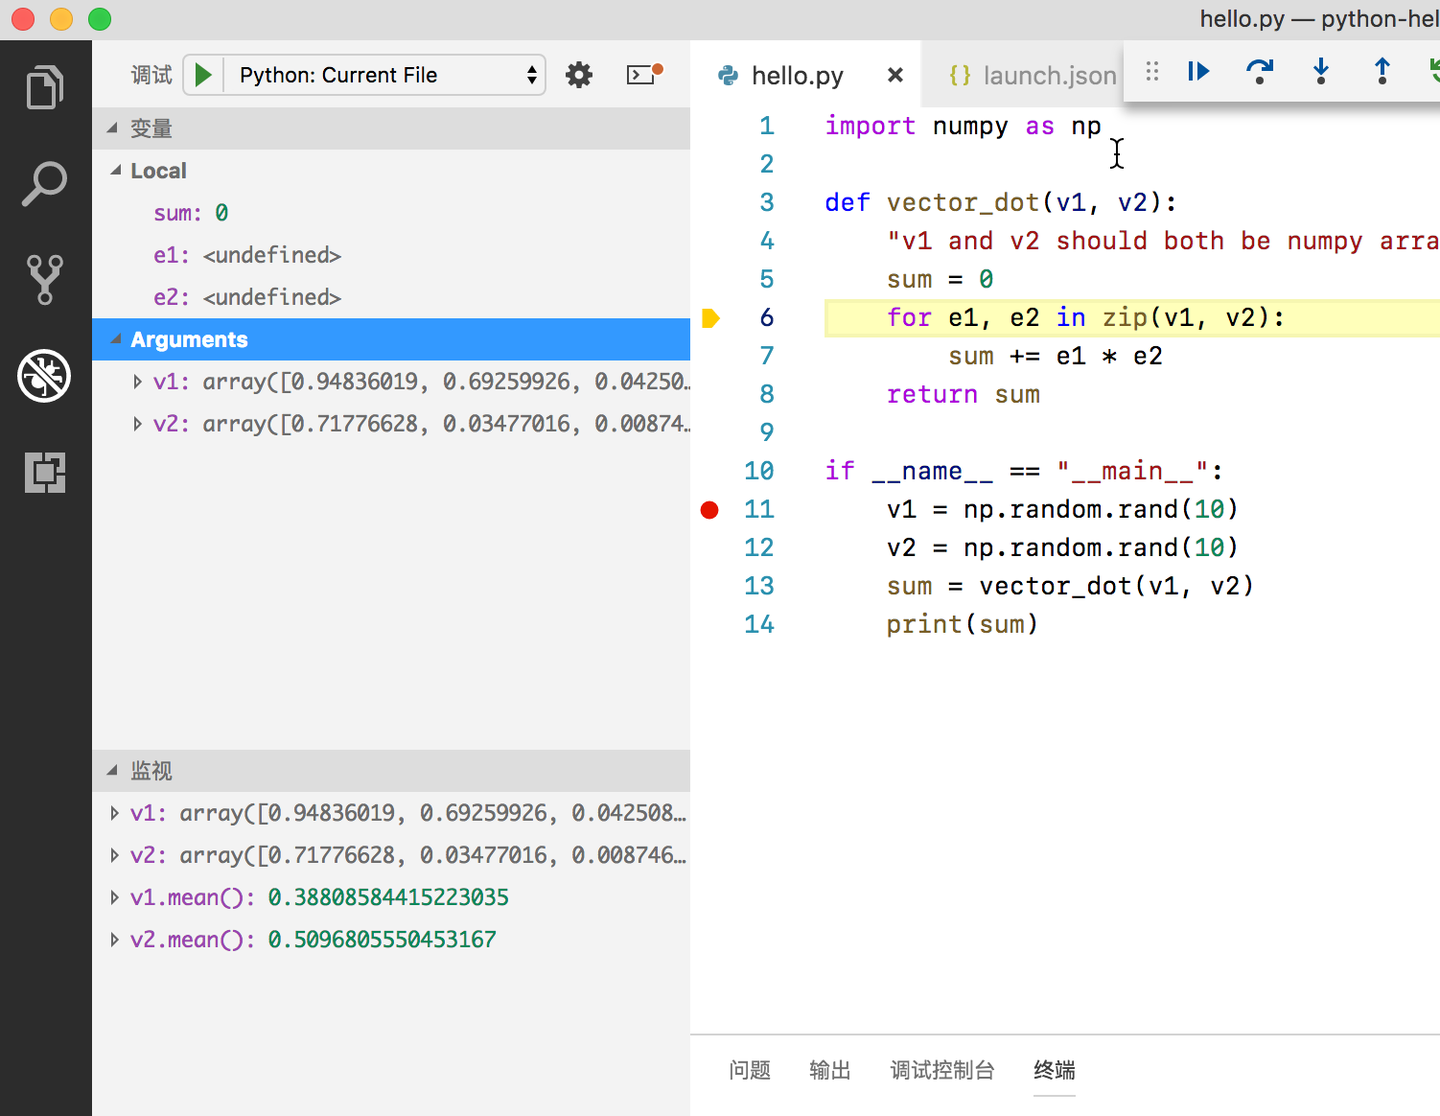Expand v2.mean() watch expression
1440x1116 pixels.
[114, 939]
